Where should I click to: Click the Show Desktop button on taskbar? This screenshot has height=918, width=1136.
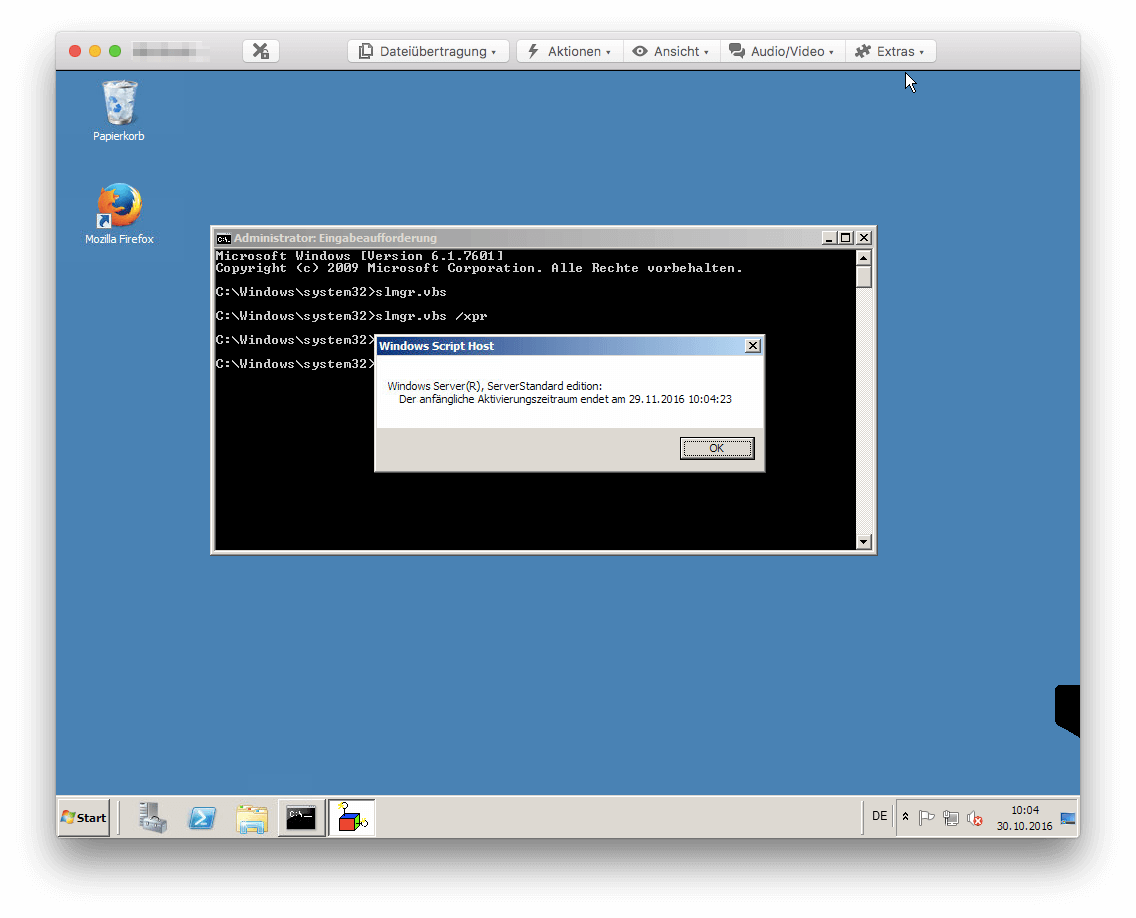pos(1069,818)
